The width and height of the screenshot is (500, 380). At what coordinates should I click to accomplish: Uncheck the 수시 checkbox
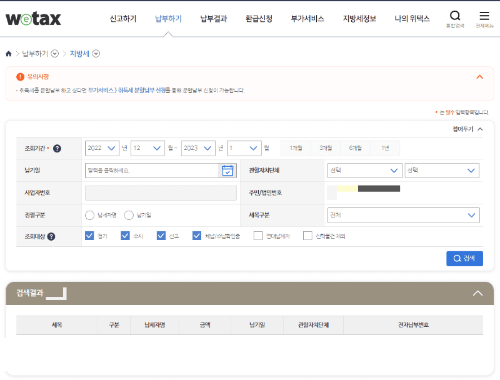tap(125, 236)
